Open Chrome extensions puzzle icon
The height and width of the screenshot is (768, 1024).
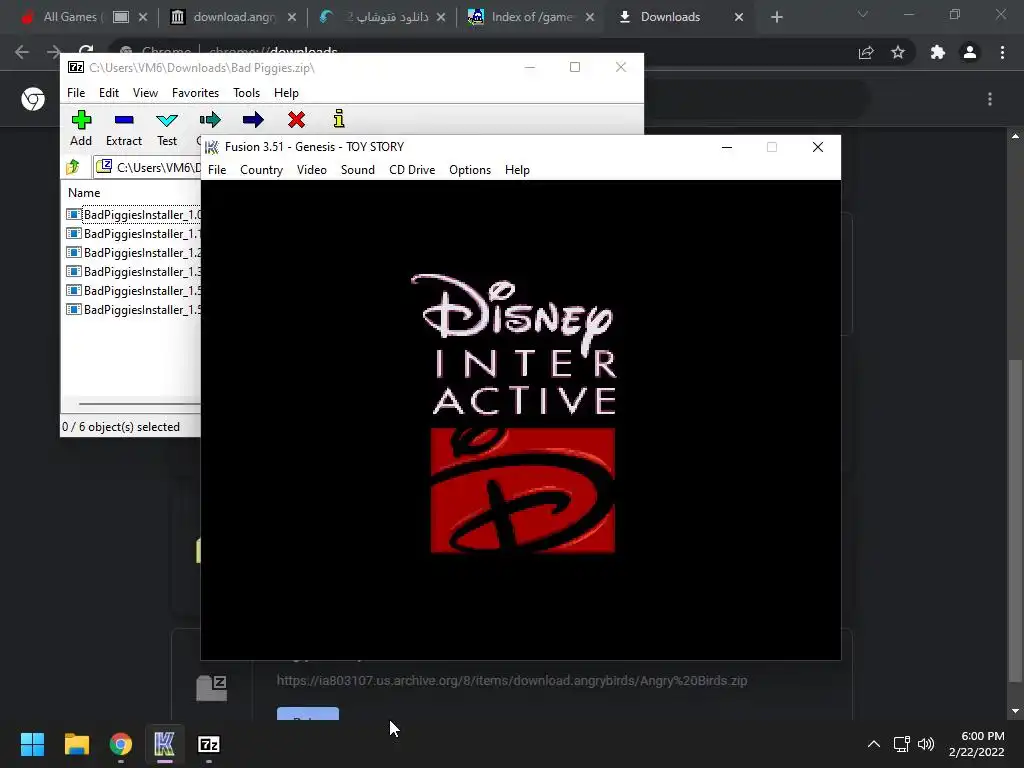click(x=938, y=52)
